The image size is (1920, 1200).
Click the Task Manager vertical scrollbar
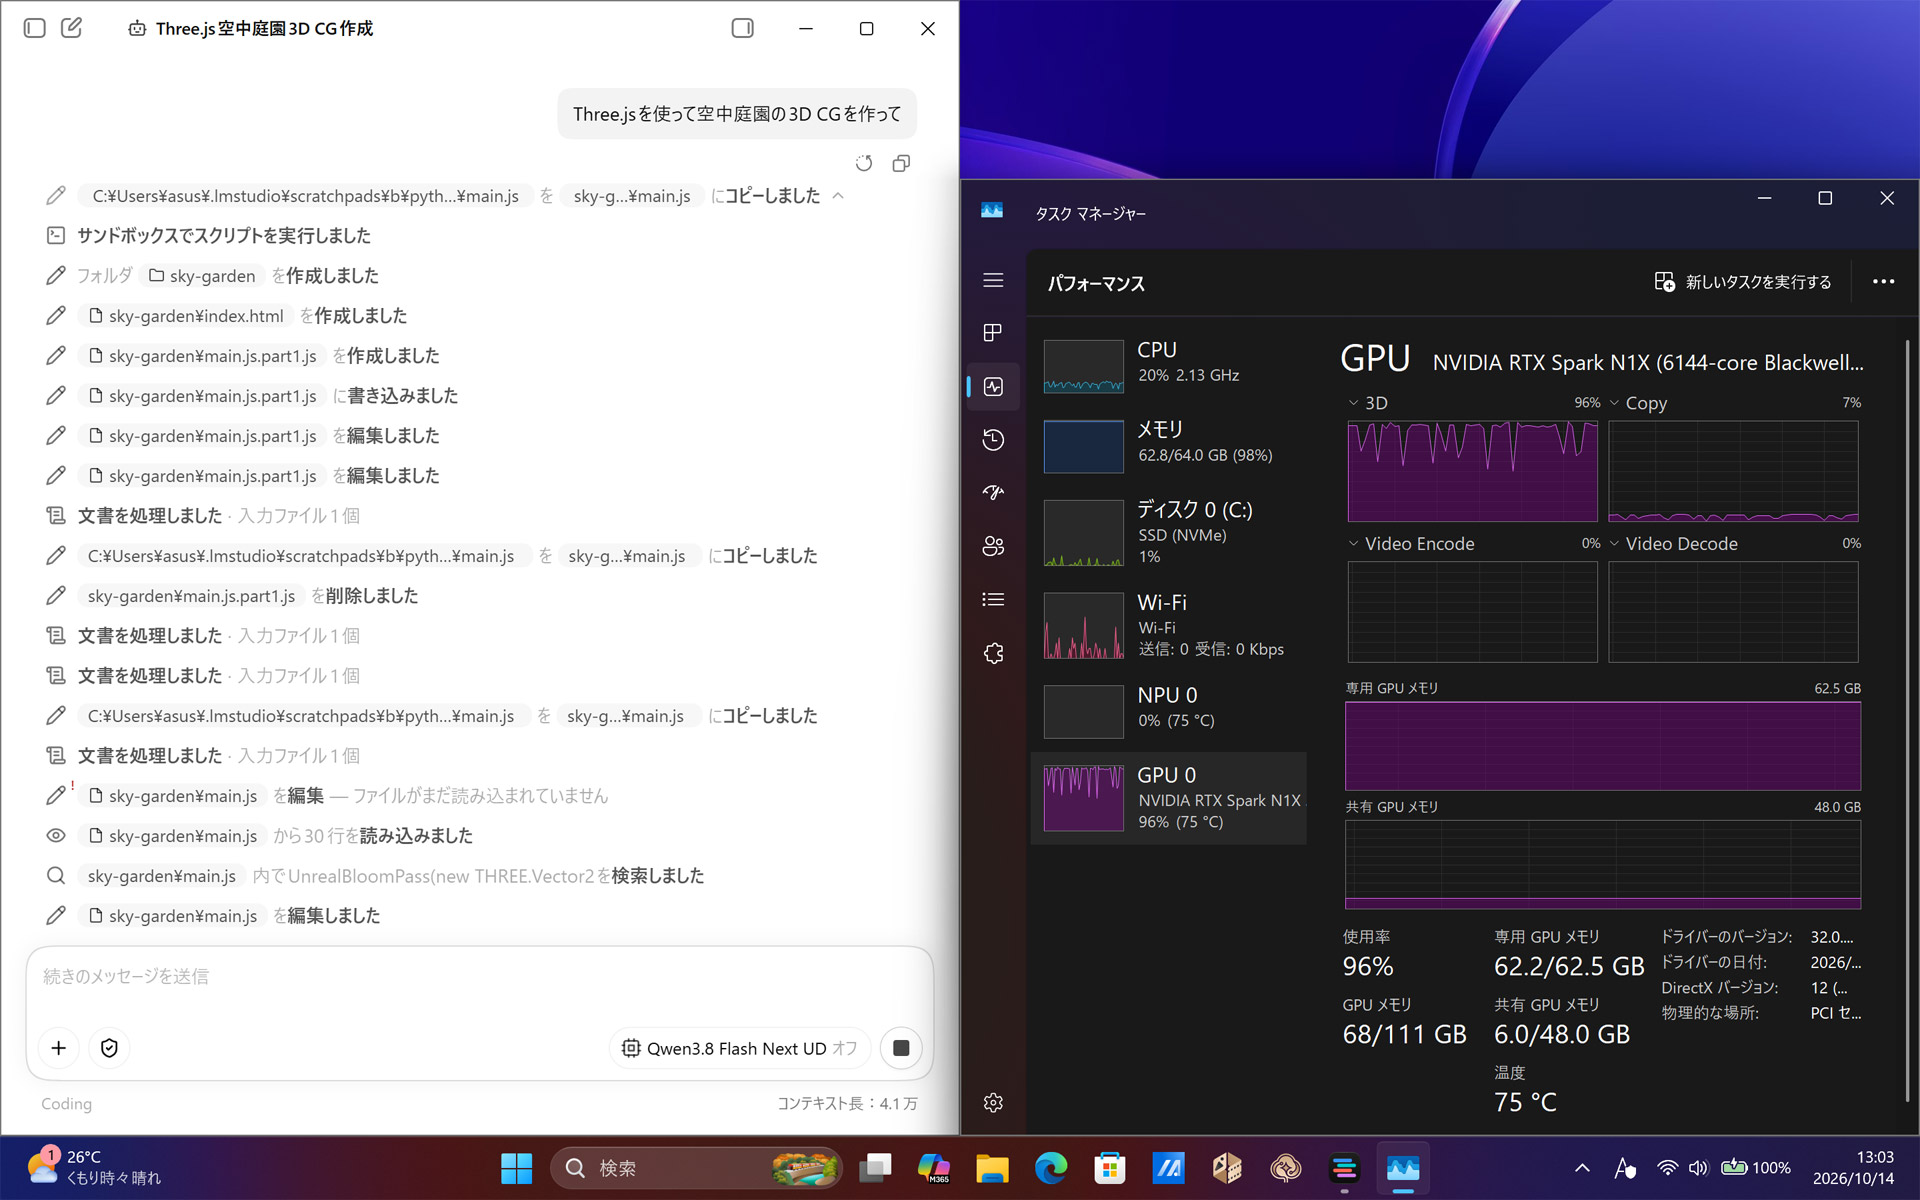(1908, 720)
